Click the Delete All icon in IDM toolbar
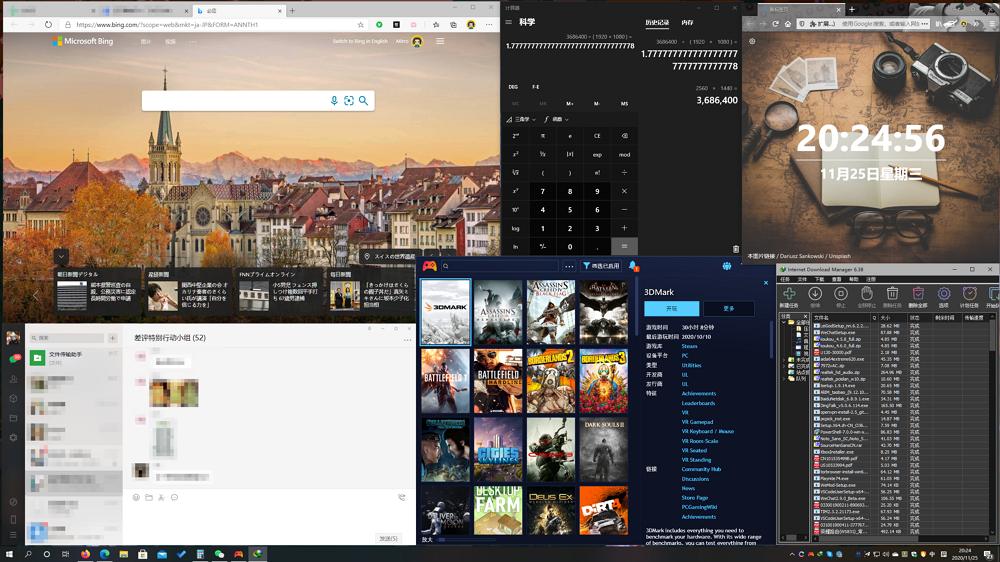This screenshot has height=562, width=1000. [918, 294]
